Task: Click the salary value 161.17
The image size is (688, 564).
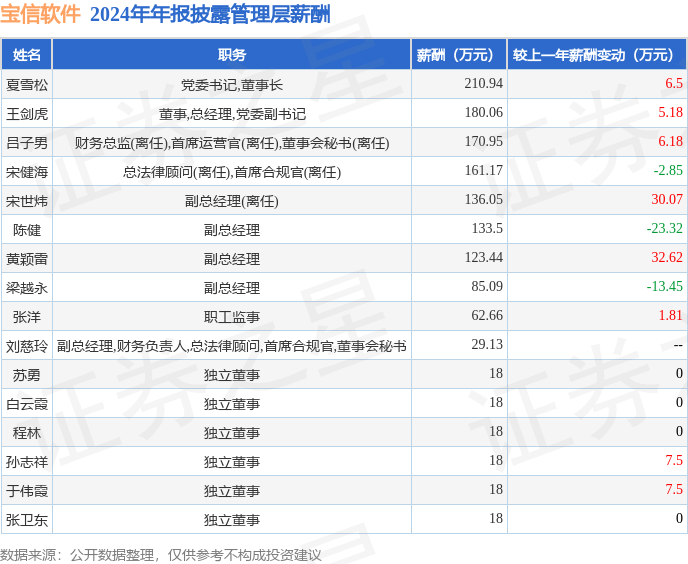Action: 484,170
